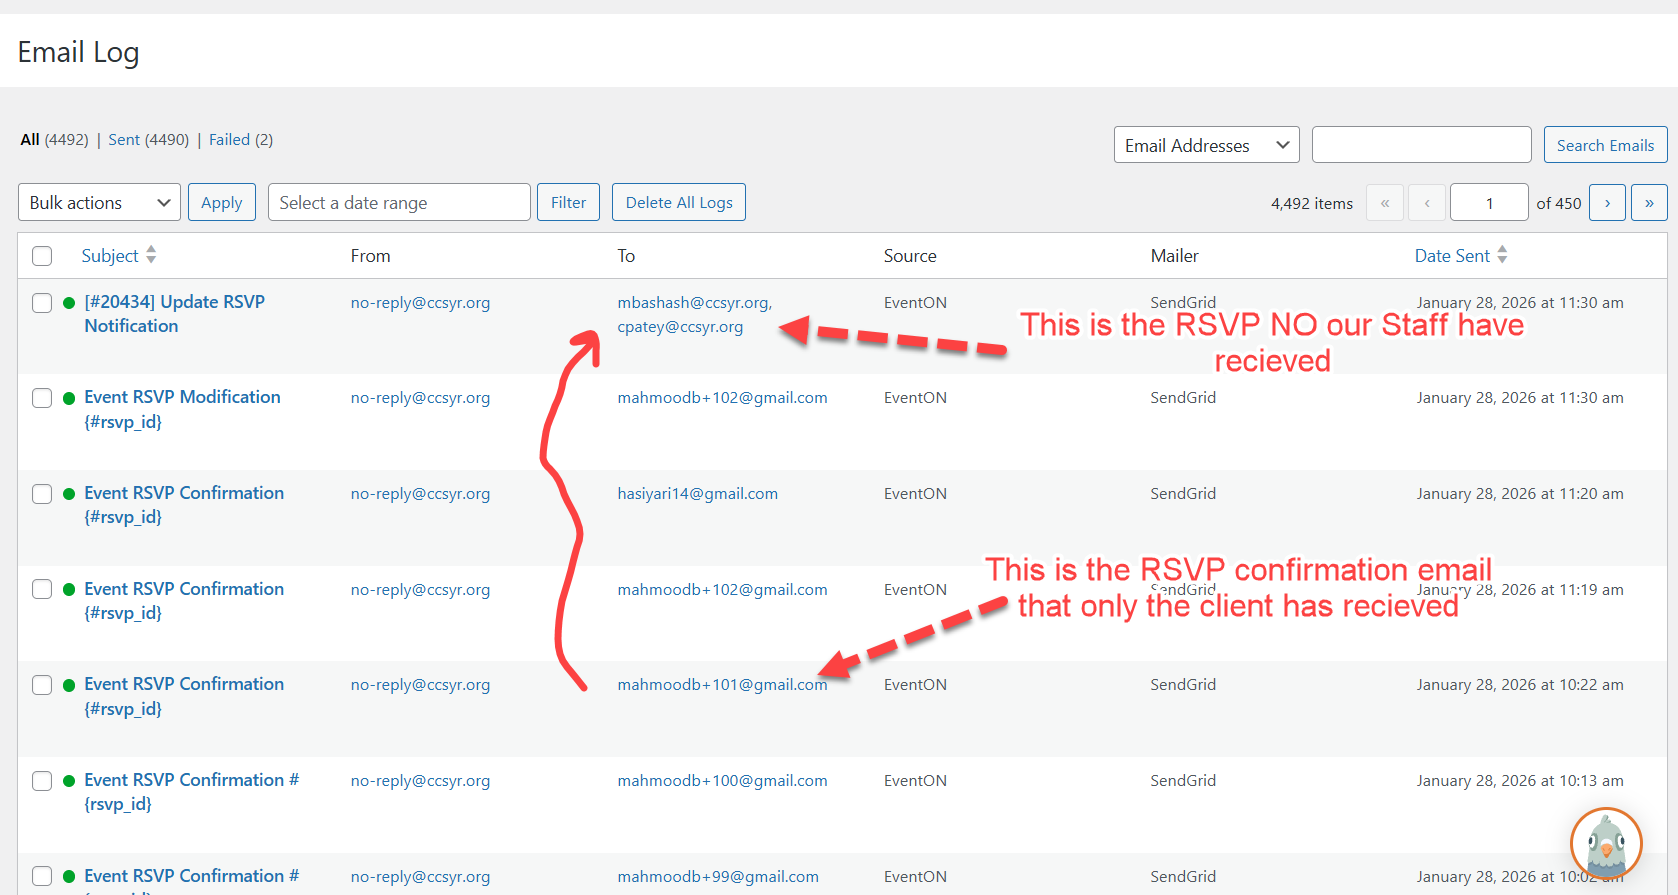Select checkbox for Event RSVP Modification row
Image resolution: width=1678 pixels, height=895 pixels.
pos(42,398)
